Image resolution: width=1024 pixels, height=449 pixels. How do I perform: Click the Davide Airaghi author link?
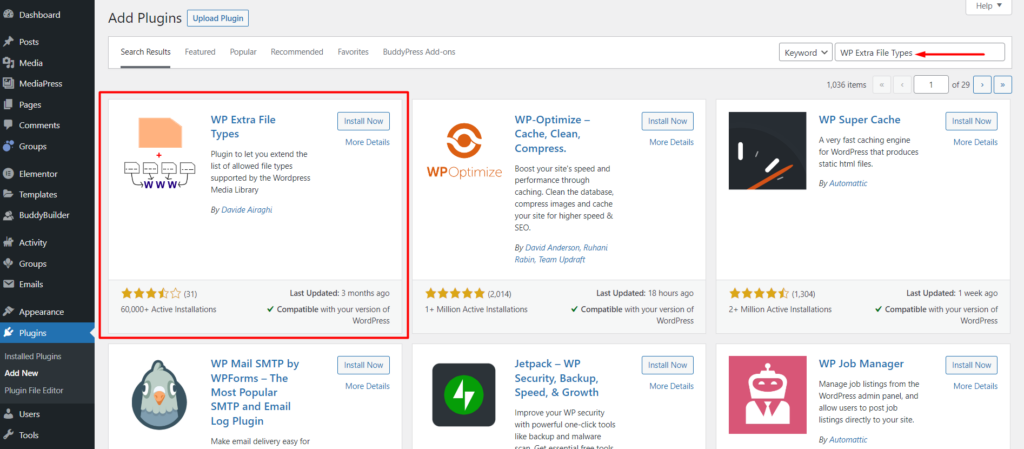[x=247, y=209]
